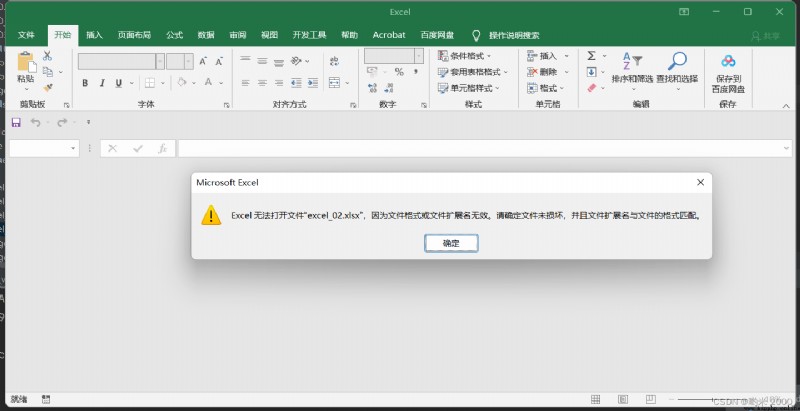The width and height of the screenshot is (800, 411).
Task: Click the Redo arrow in quick access toolbar
Action: pos(62,122)
